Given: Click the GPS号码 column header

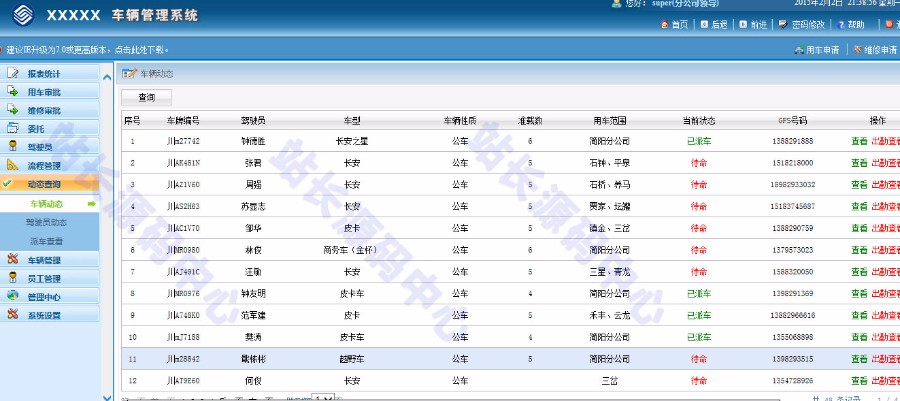Looking at the screenshot, I should [x=792, y=120].
